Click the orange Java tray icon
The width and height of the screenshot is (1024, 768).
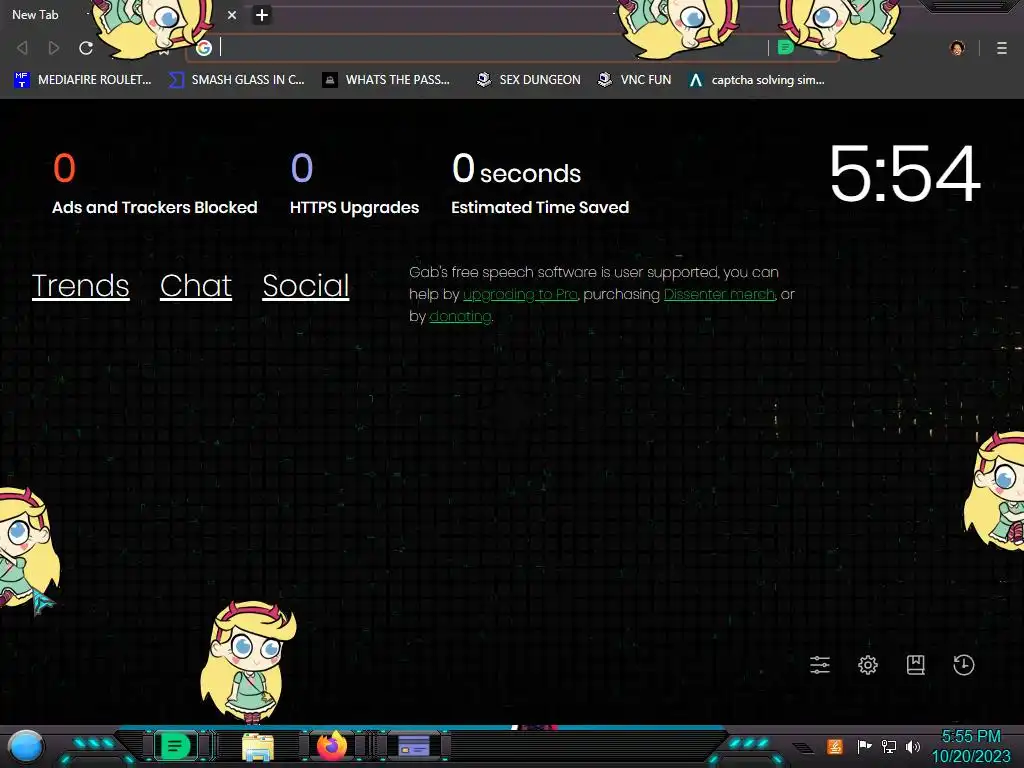click(835, 746)
